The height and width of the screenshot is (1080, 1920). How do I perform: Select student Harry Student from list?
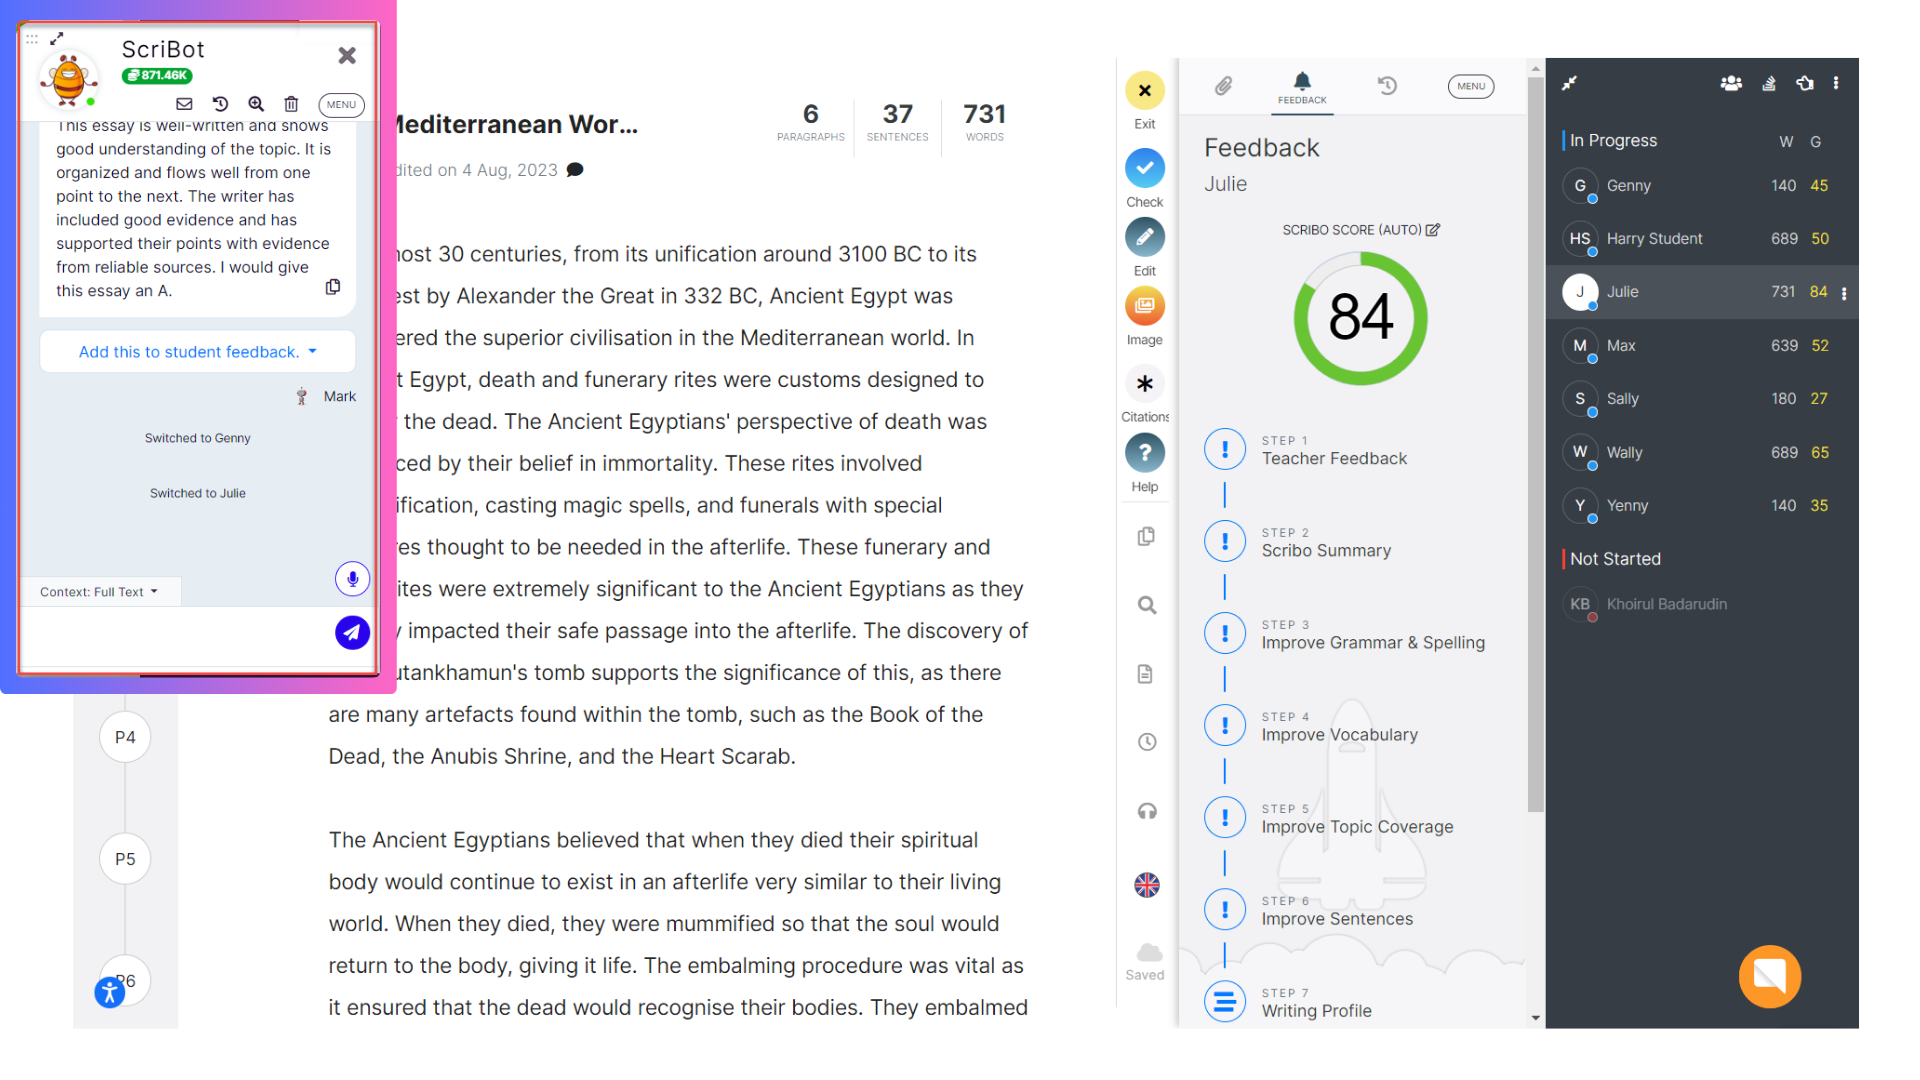pyautogui.click(x=1654, y=239)
